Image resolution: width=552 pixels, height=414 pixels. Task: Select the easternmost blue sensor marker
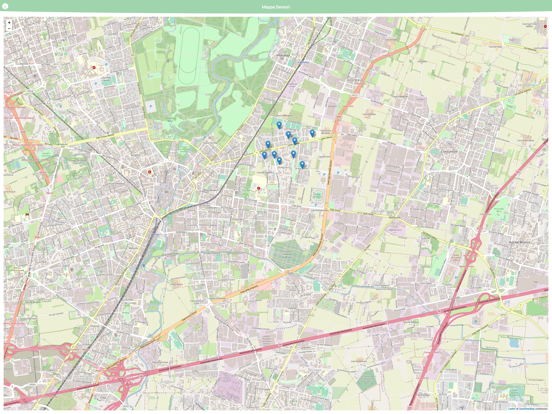[x=312, y=133]
